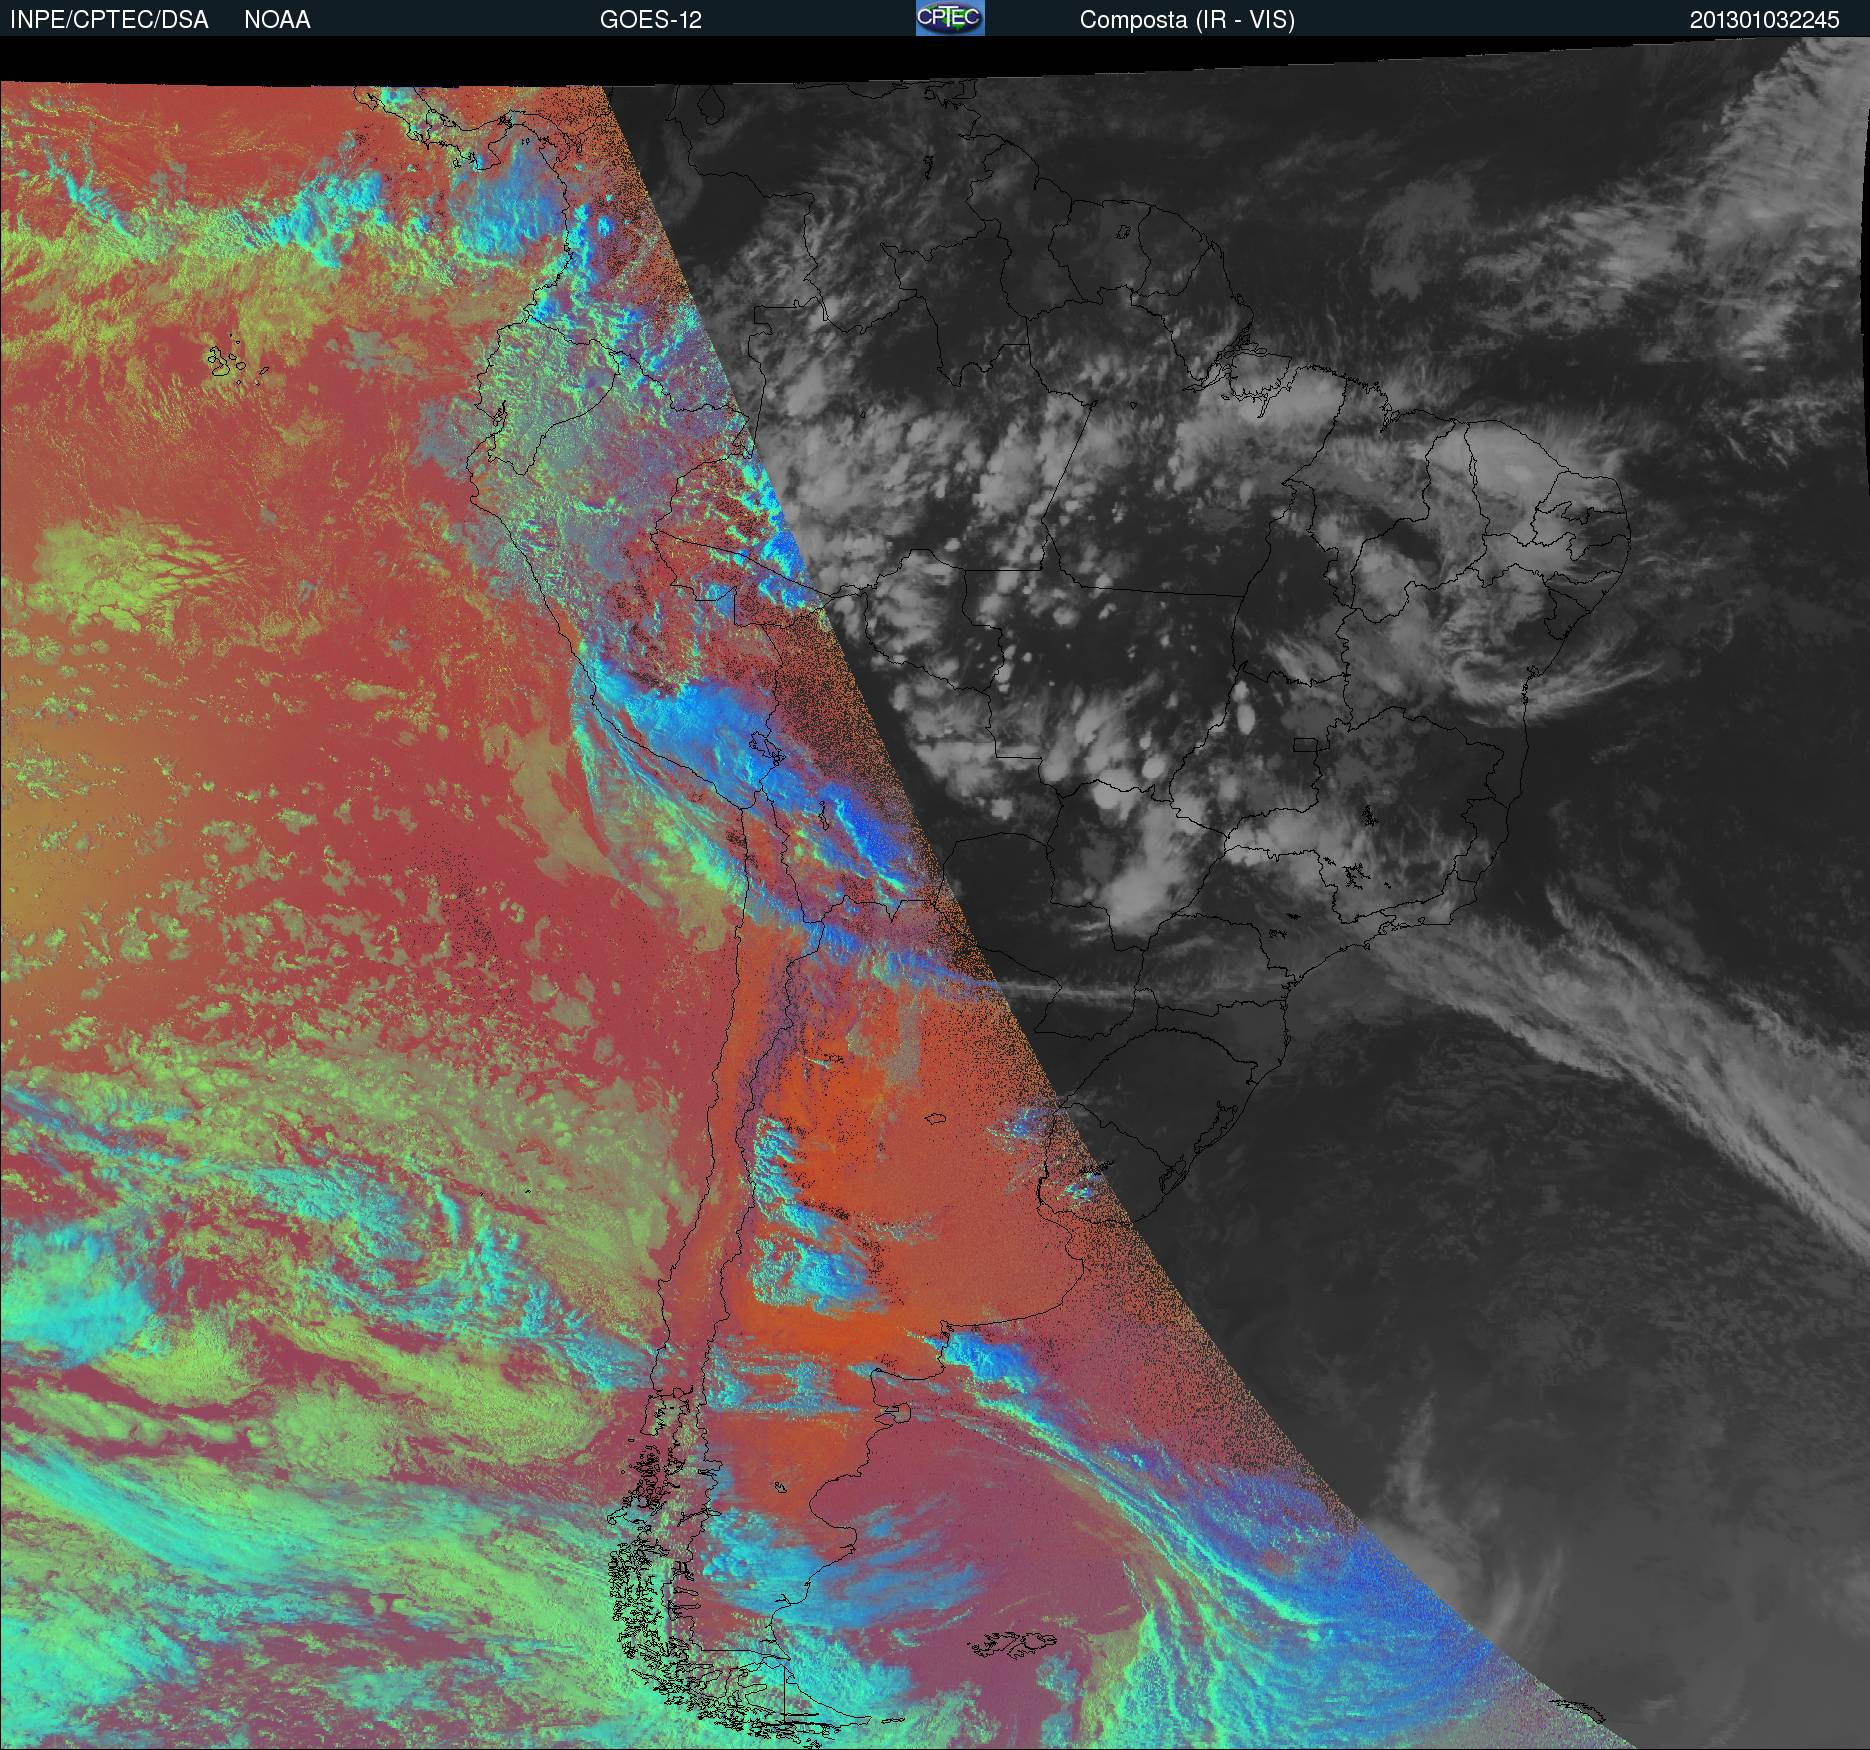Click the NOAA label in header
This screenshot has width=1870, height=1750.
[x=277, y=20]
